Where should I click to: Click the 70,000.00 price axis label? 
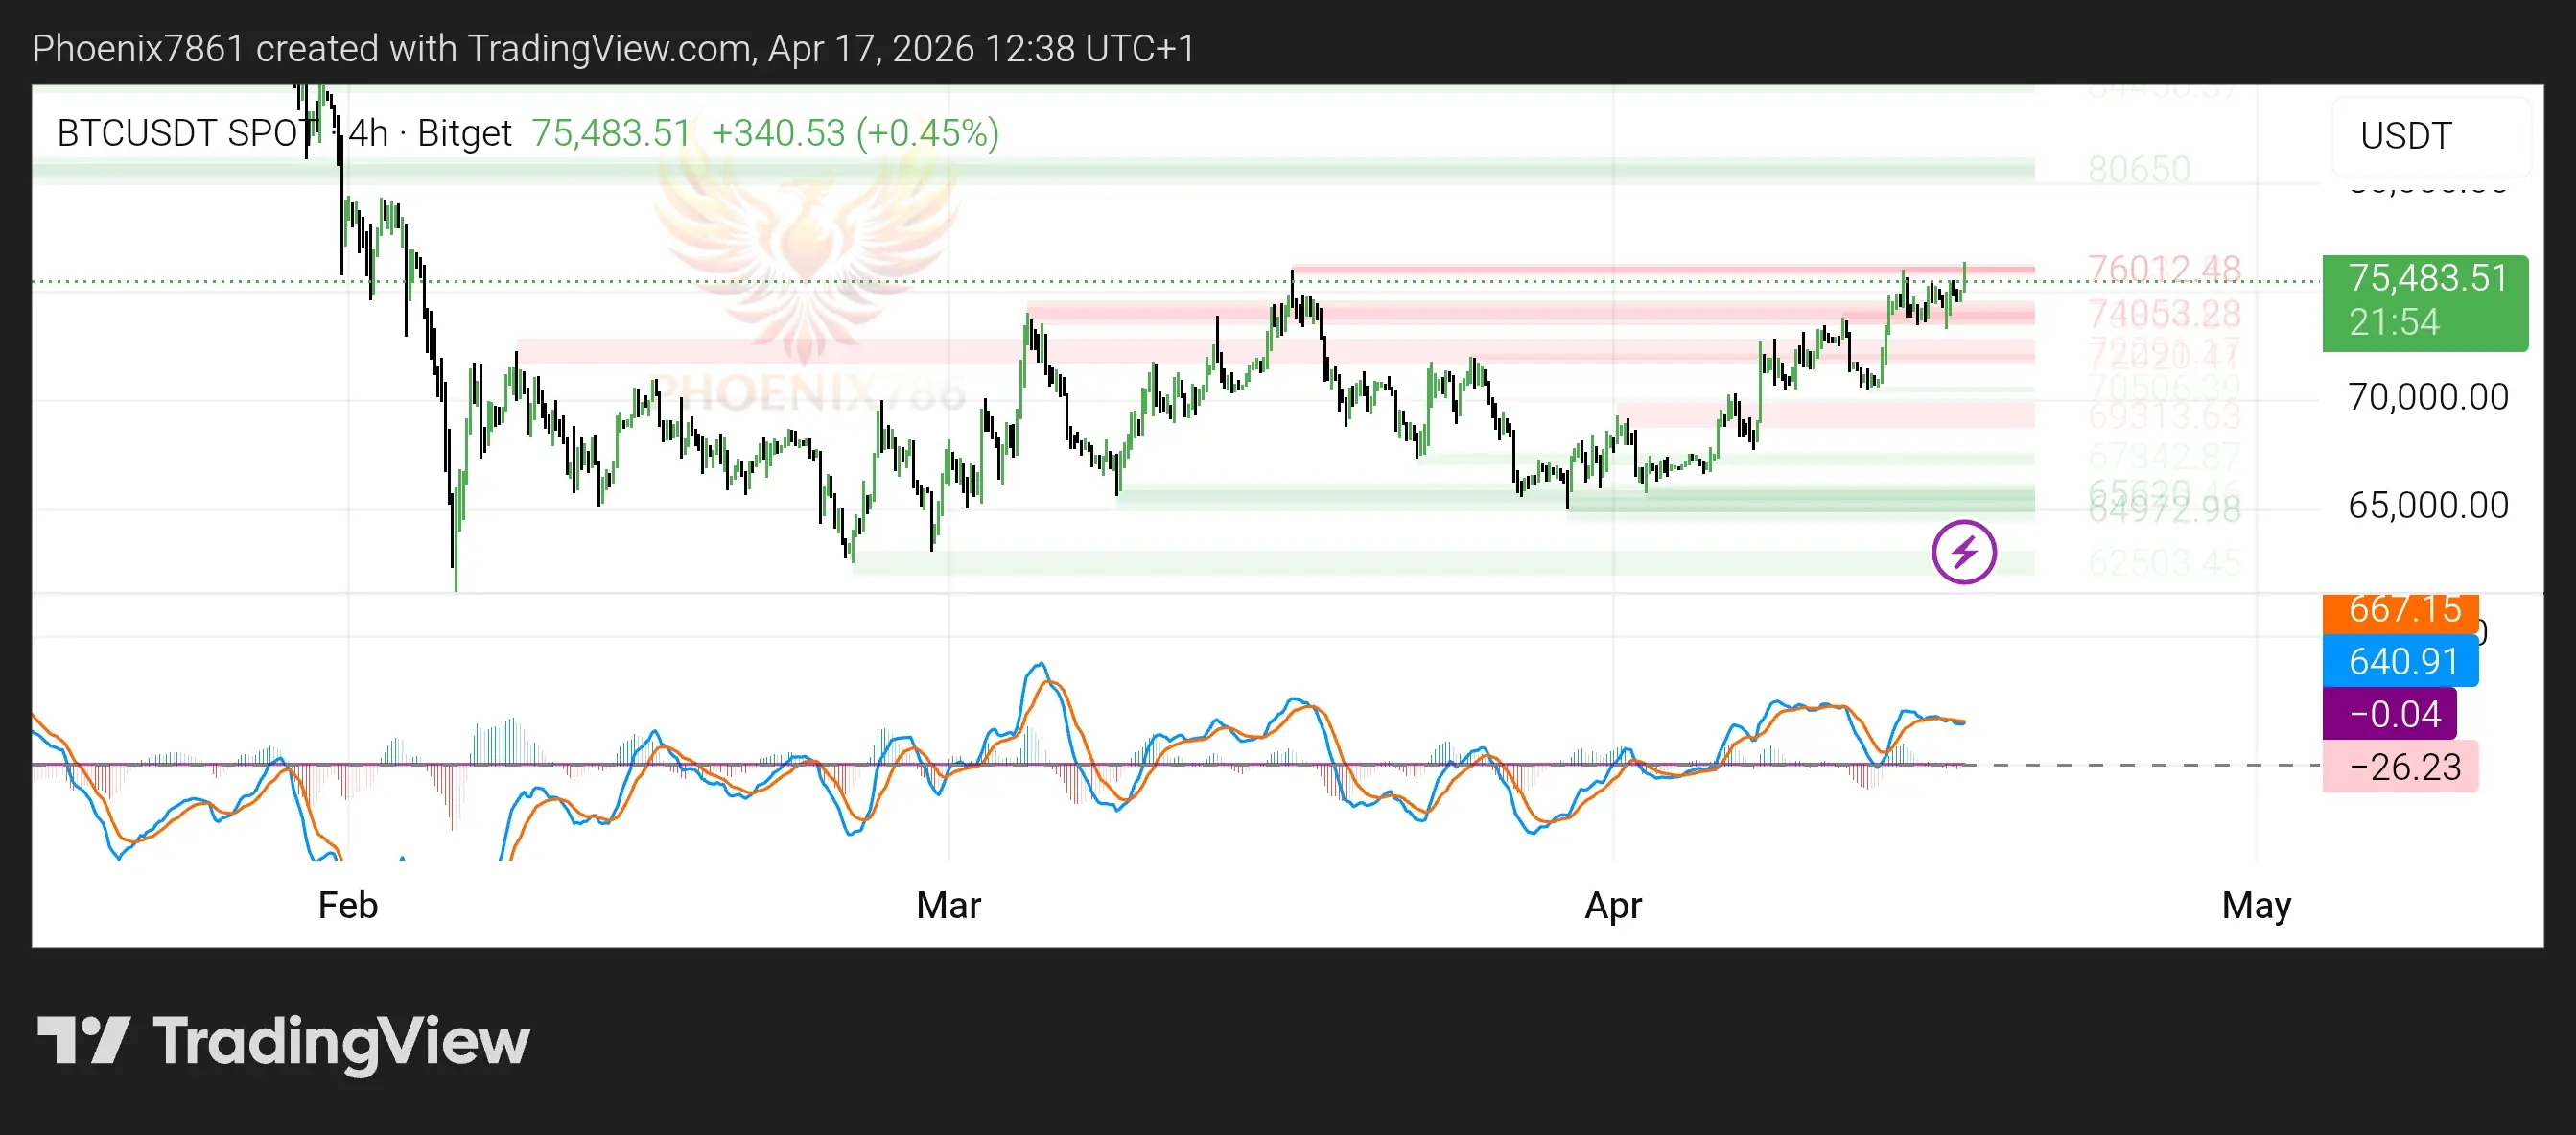(2427, 397)
